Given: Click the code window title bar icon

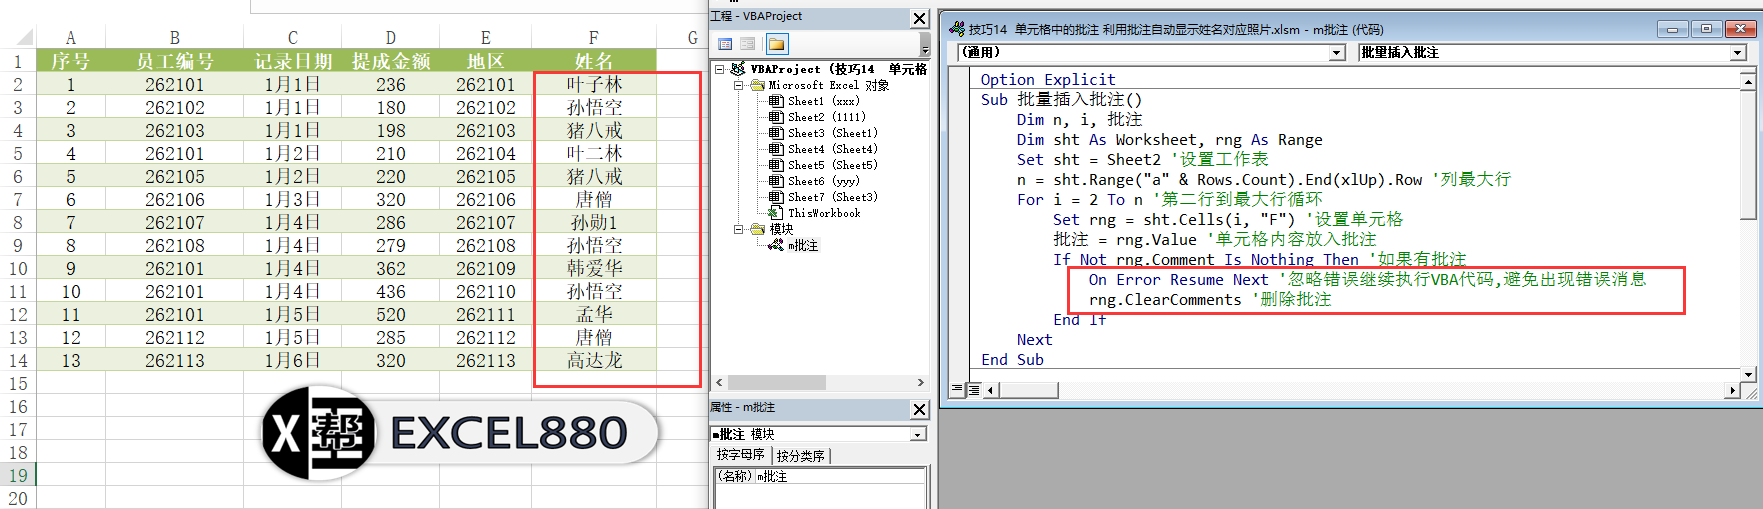Looking at the screenshot, I should click(x=957, y=29).
